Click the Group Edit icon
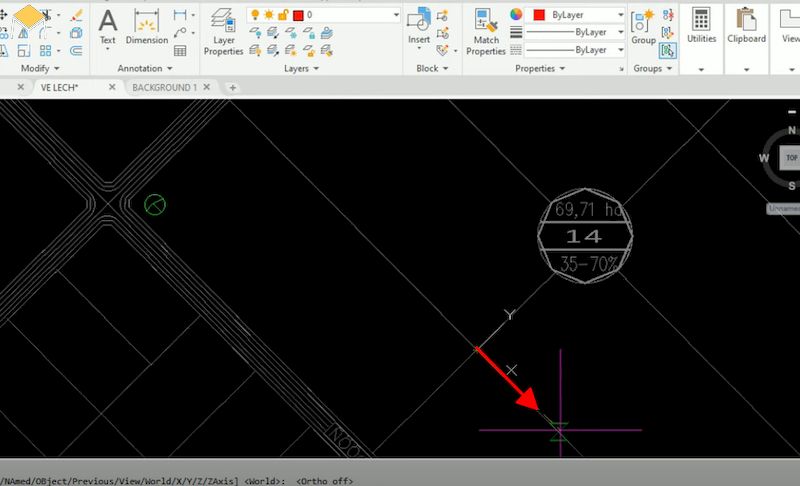The height and width of the screenshot is (486, 800). (x=668, y=33)
